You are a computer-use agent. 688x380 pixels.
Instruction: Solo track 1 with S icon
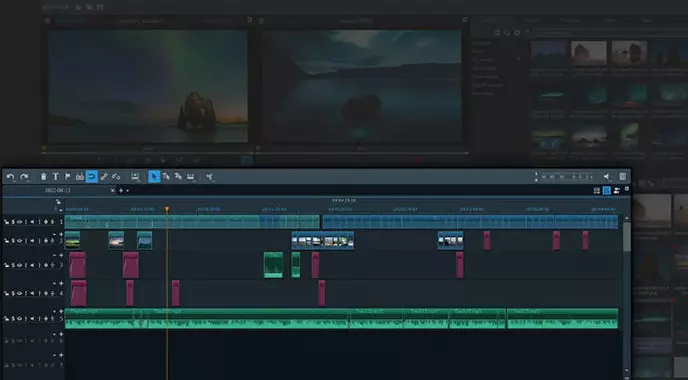13,222
